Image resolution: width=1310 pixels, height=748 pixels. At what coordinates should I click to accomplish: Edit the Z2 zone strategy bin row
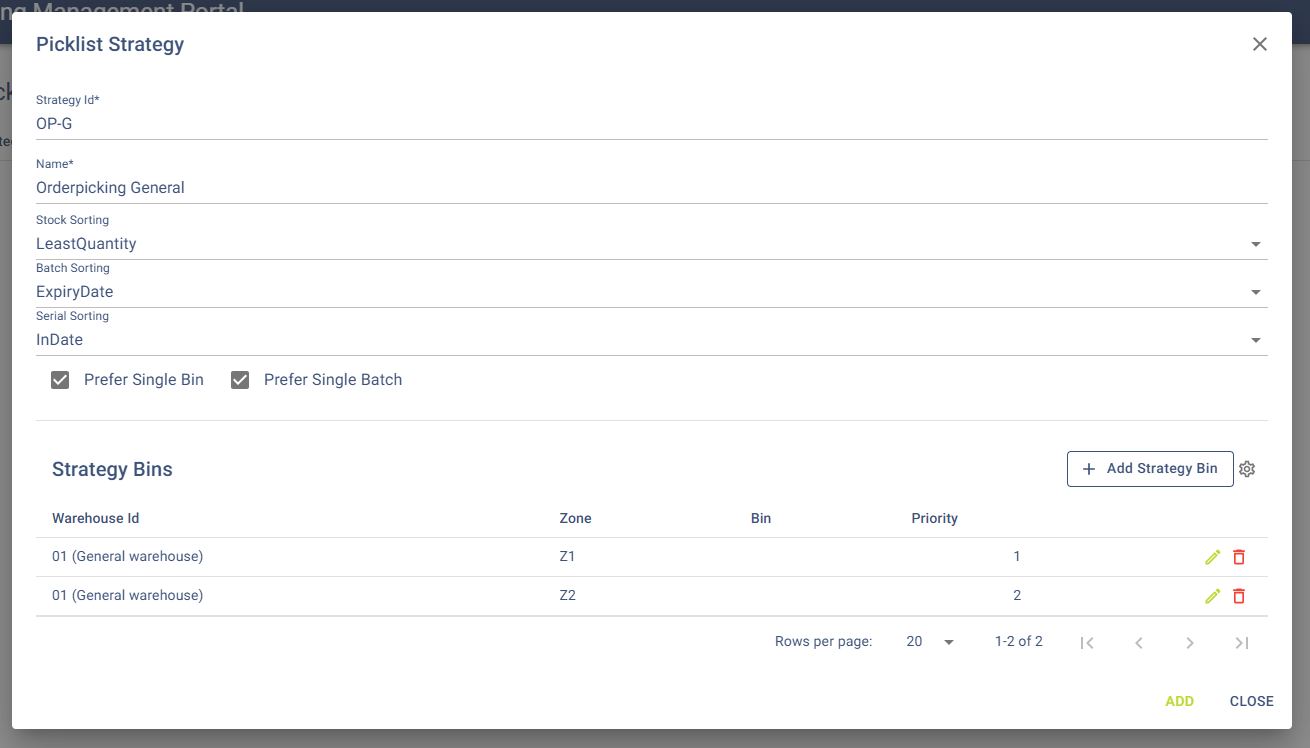click(1213, 596)
